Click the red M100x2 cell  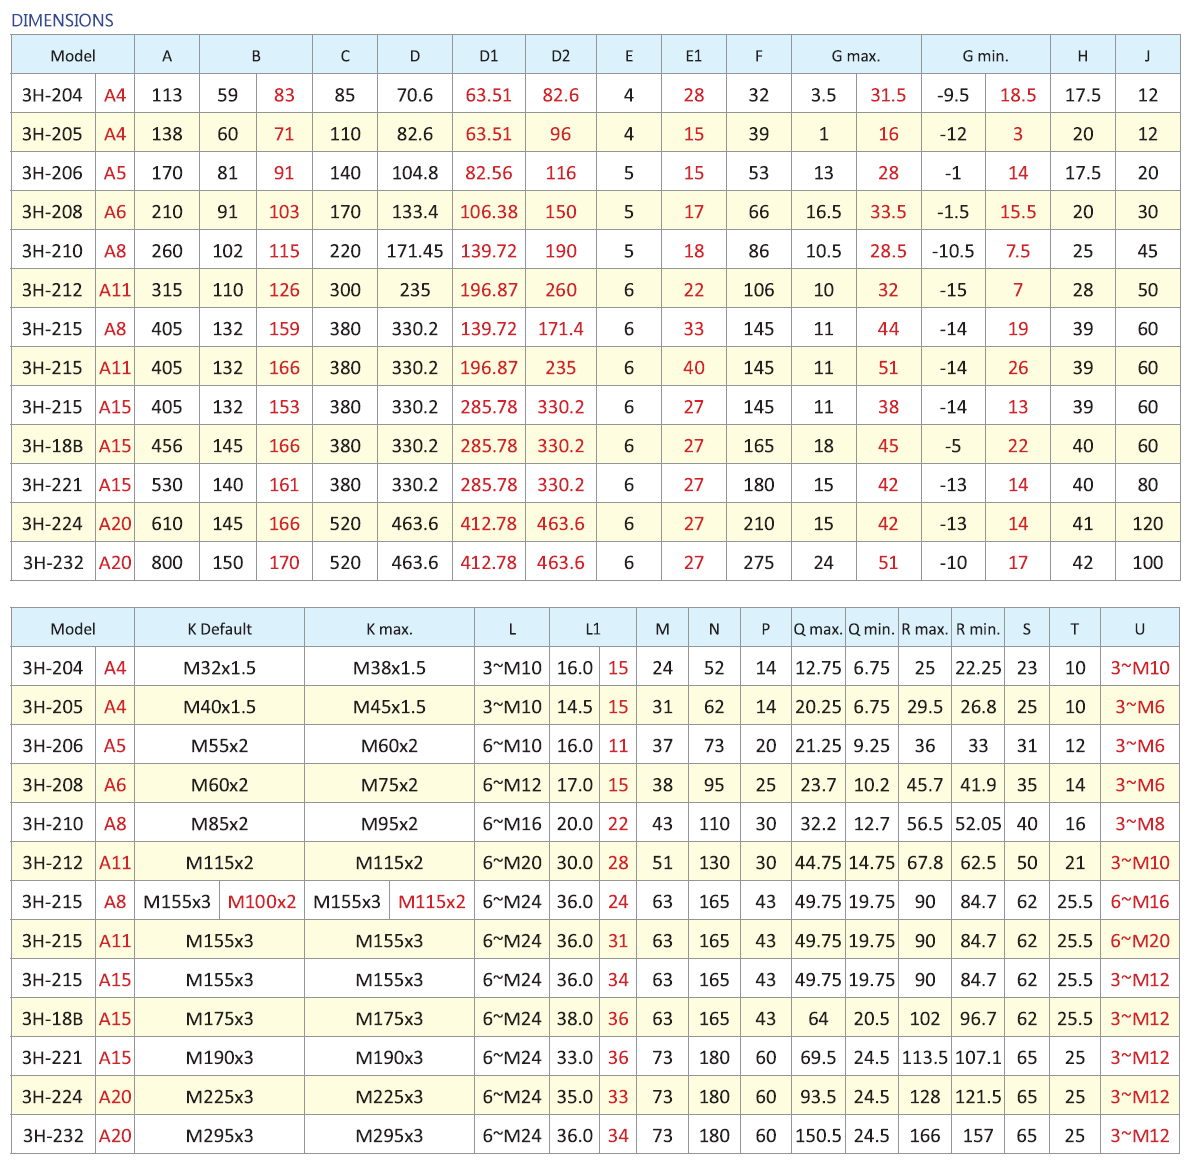click(x=262, y=902)
